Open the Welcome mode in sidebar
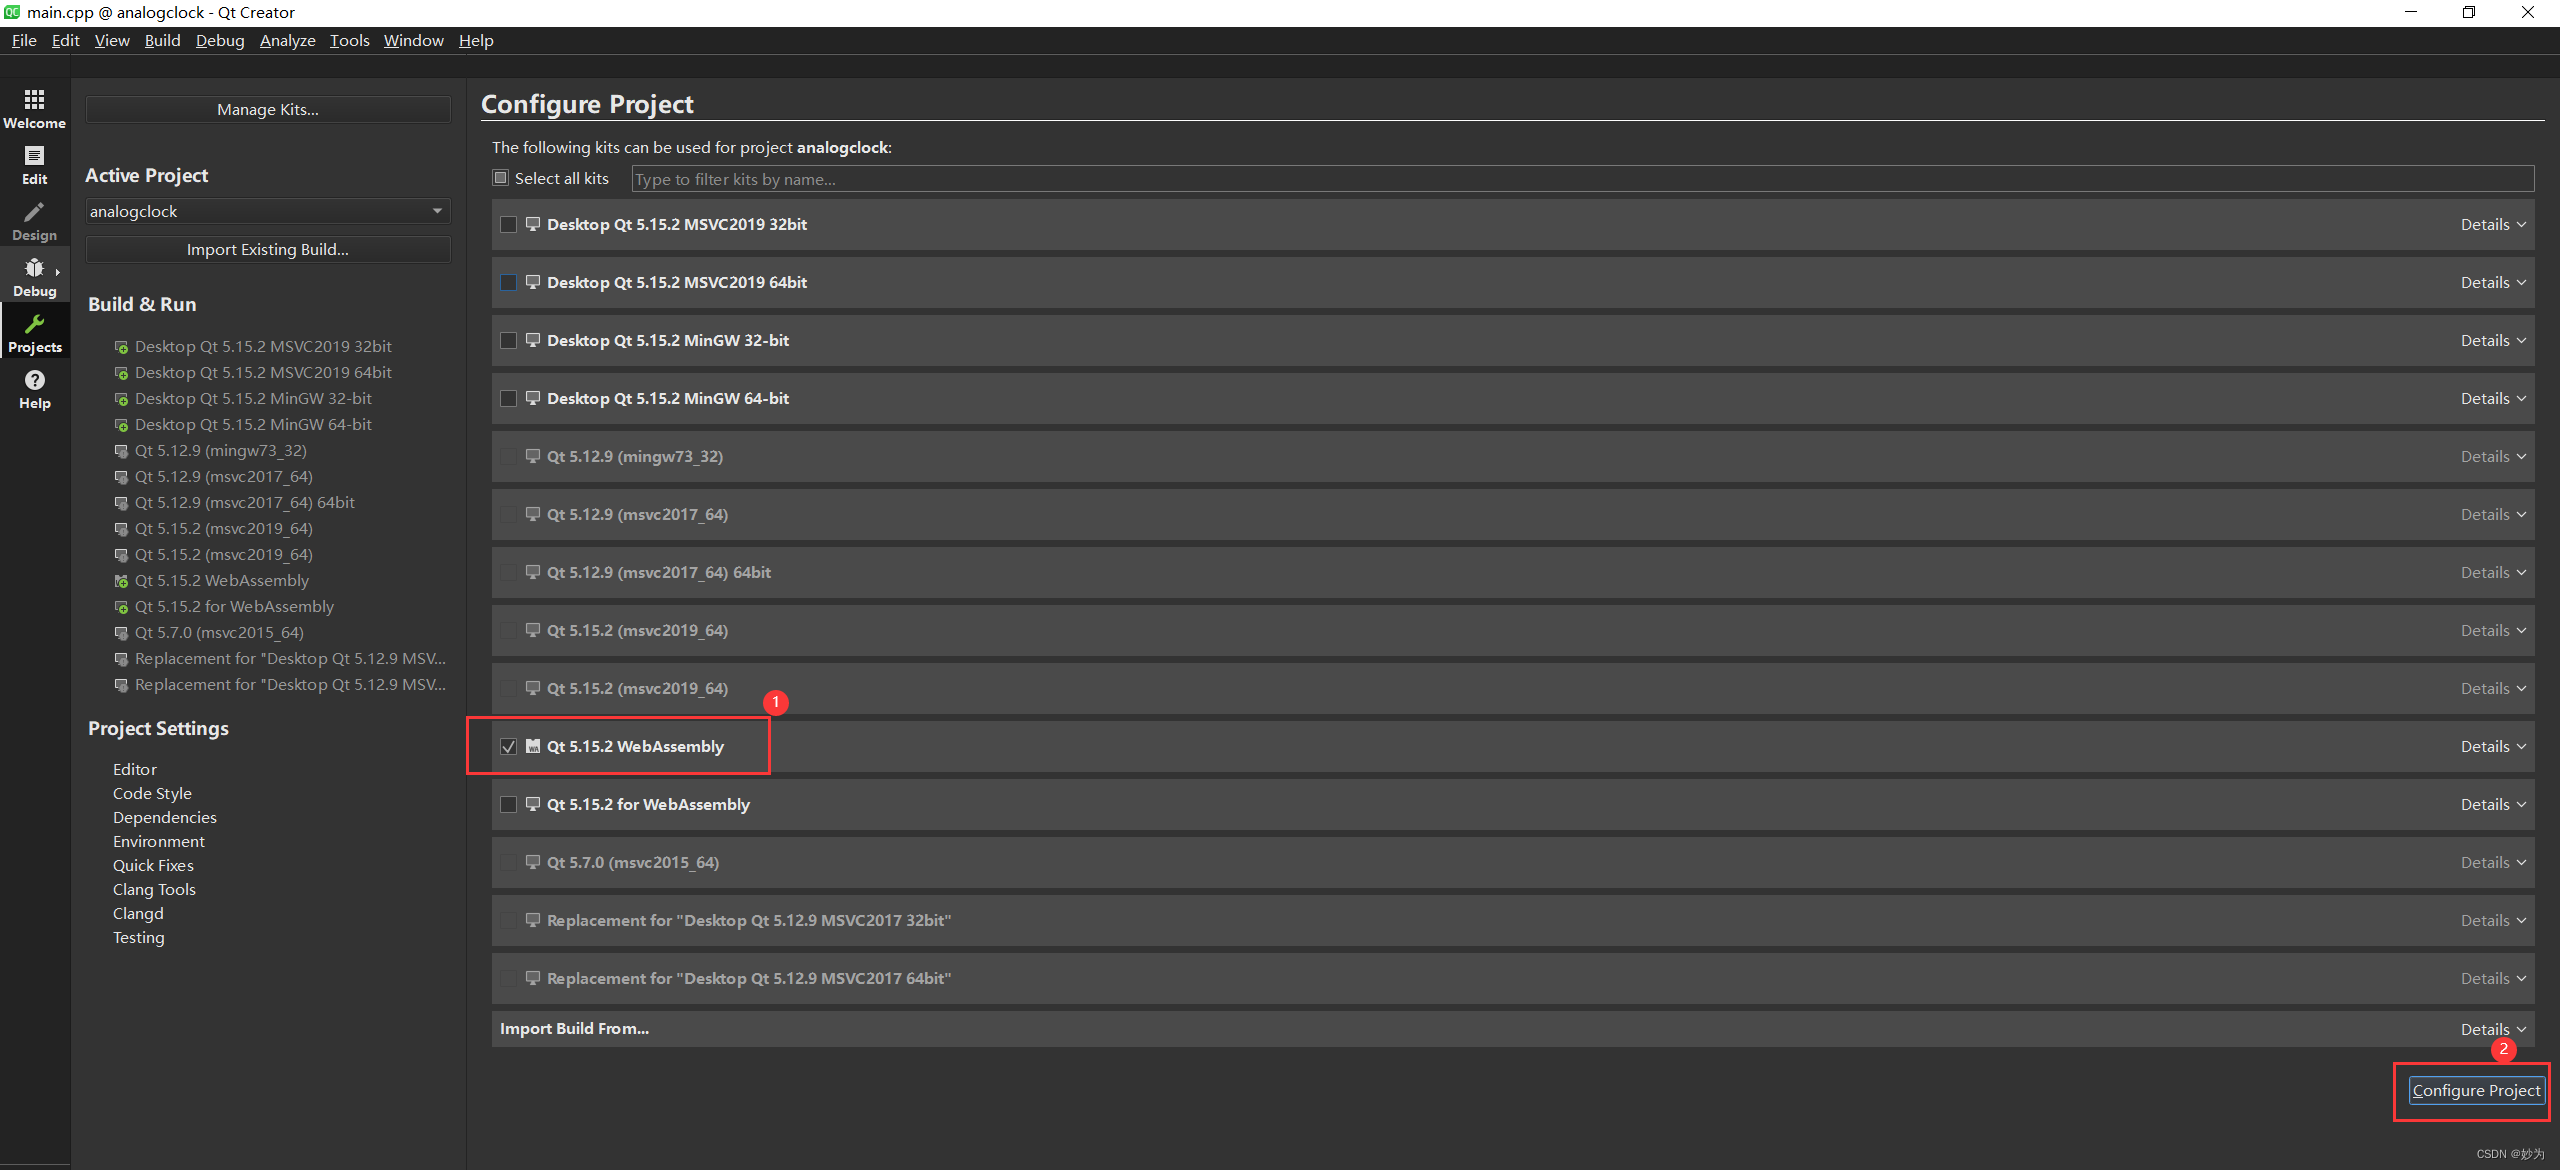This screenshot has width=2560, height=1170. 34,107
